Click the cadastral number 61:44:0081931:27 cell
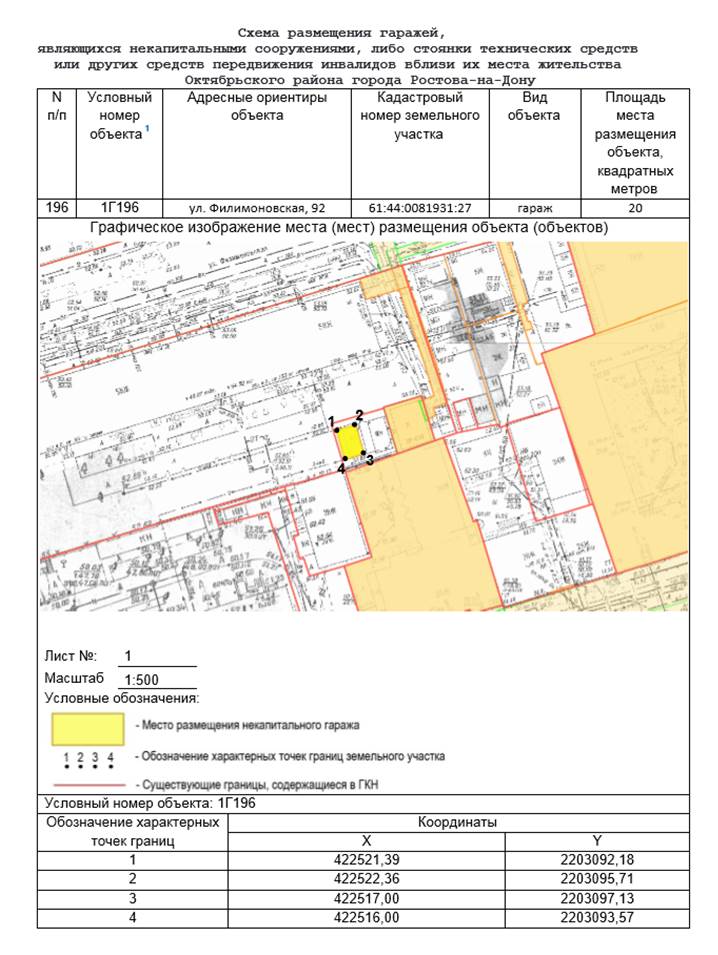 [x=420, y=208]
